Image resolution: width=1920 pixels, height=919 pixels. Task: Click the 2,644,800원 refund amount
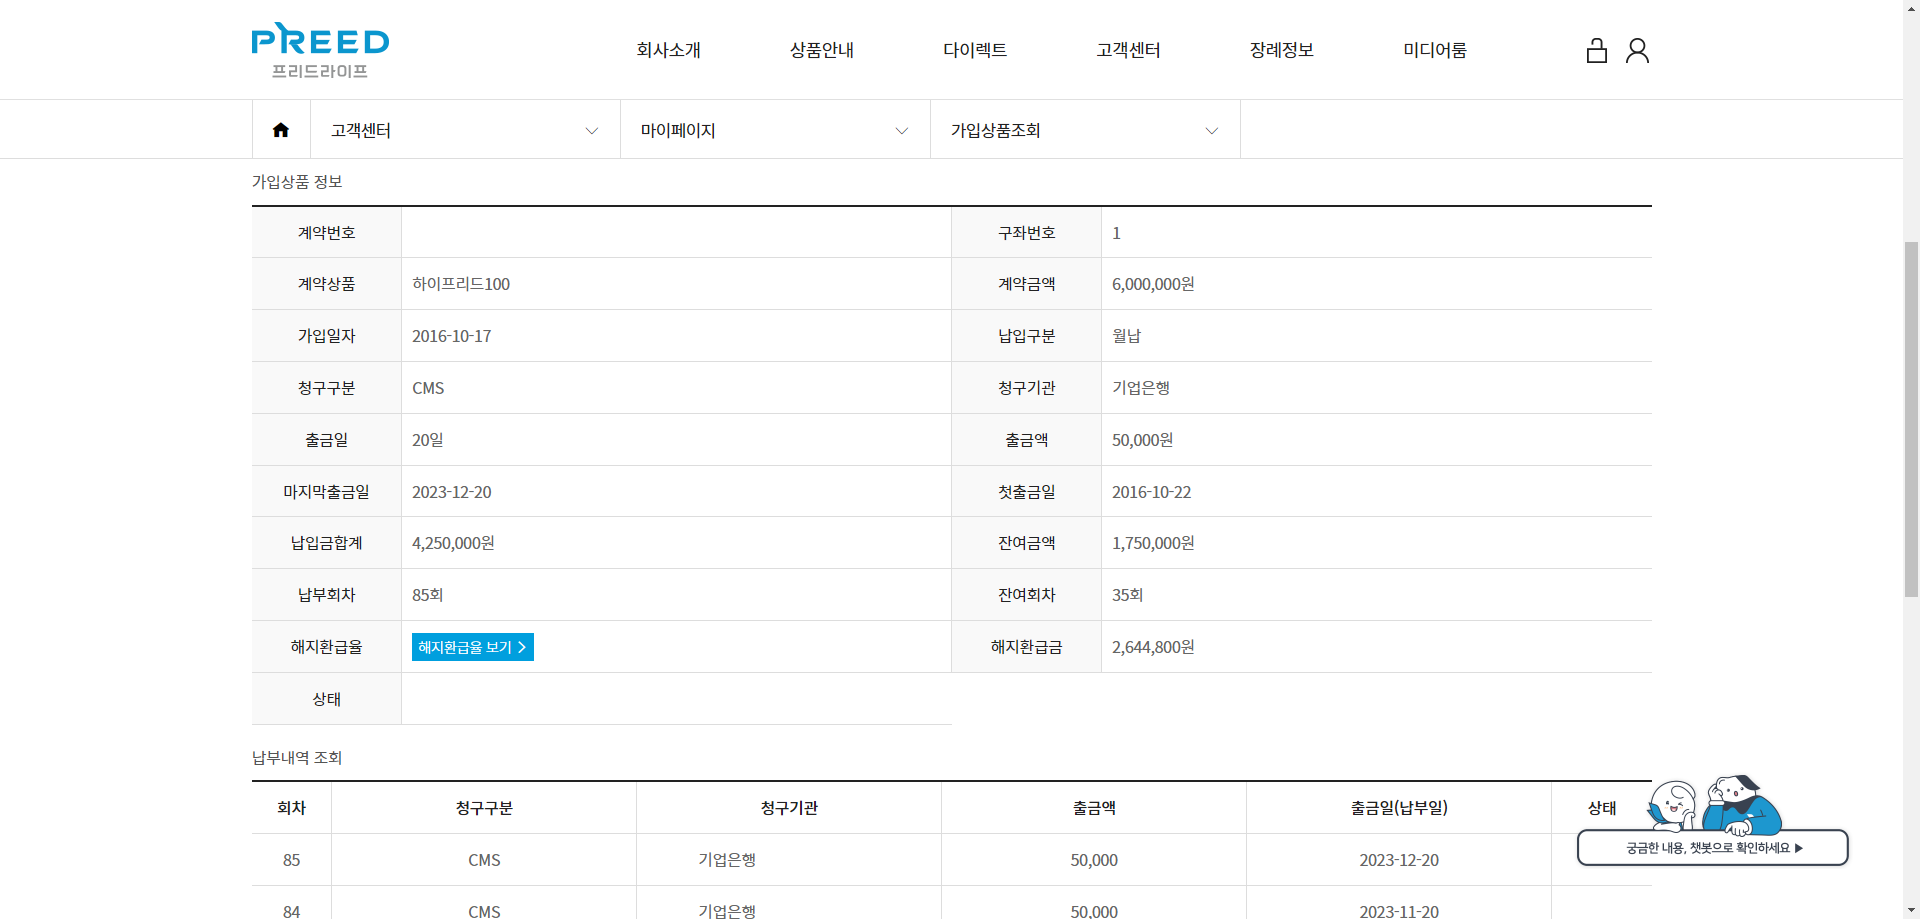pyautogui.click(x=1153, y=647)
